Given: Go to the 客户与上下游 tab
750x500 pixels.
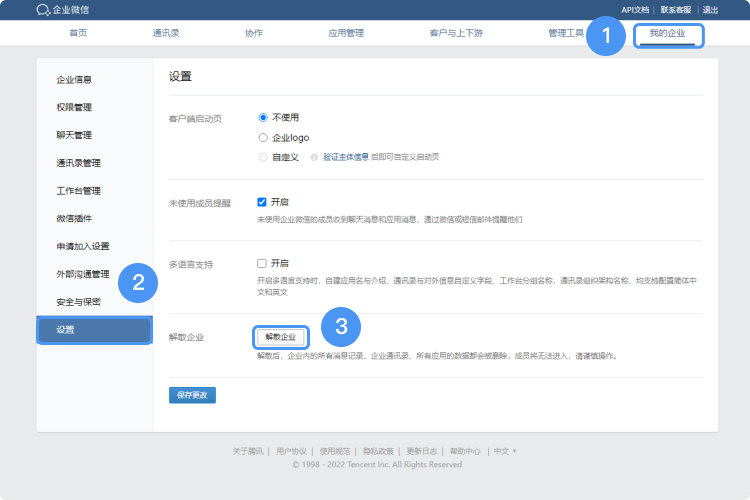Looking at the screenshot, I should [455, 34].
